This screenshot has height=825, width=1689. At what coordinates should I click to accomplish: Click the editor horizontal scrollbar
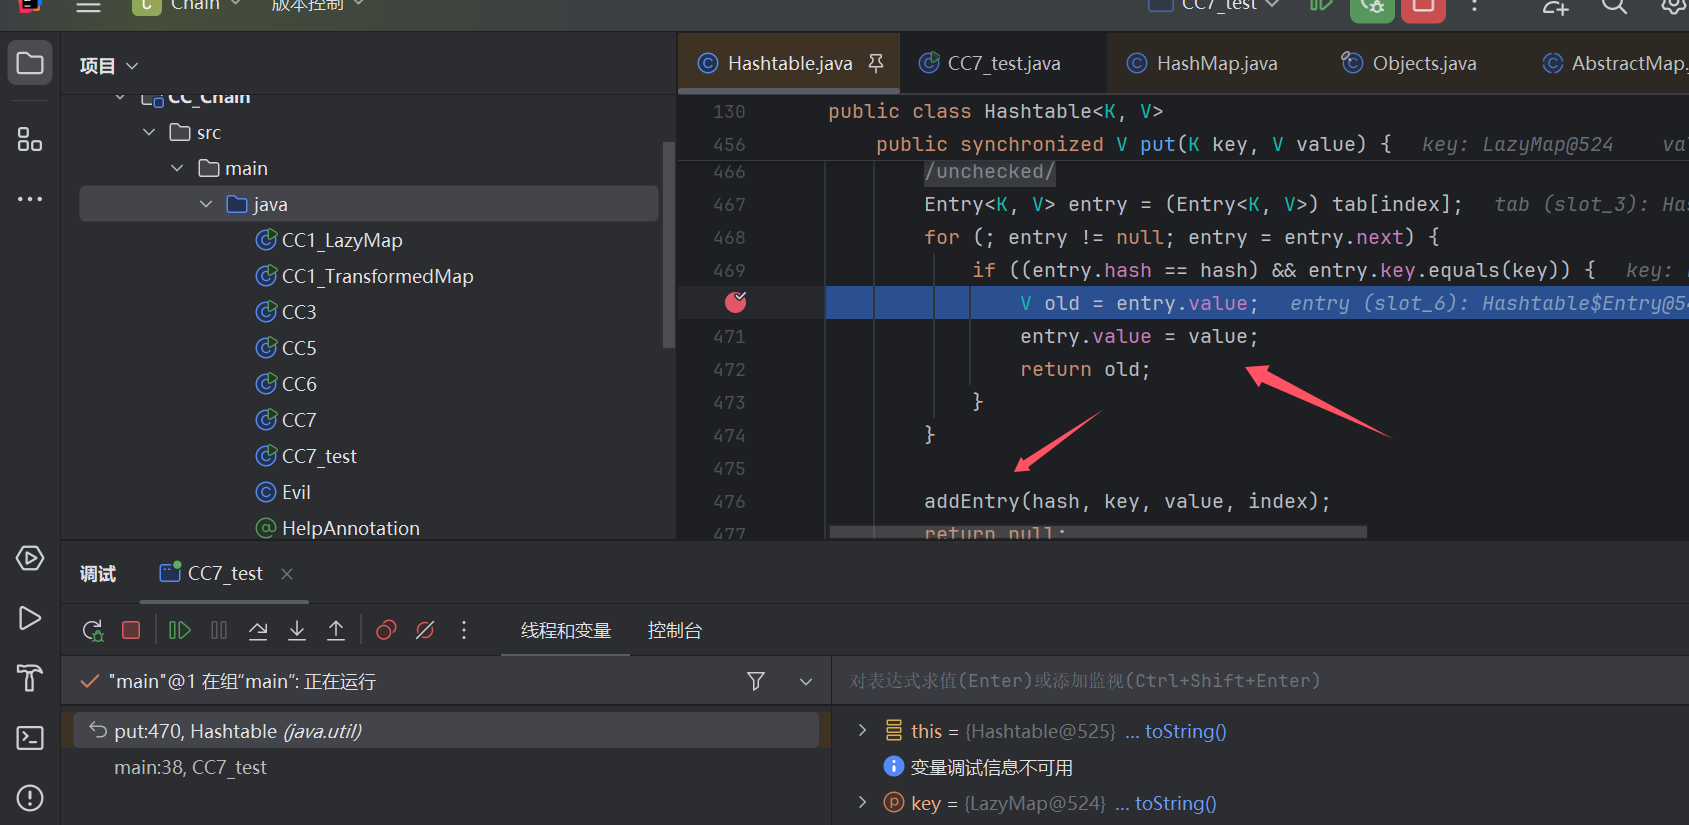pos(1098,532)
